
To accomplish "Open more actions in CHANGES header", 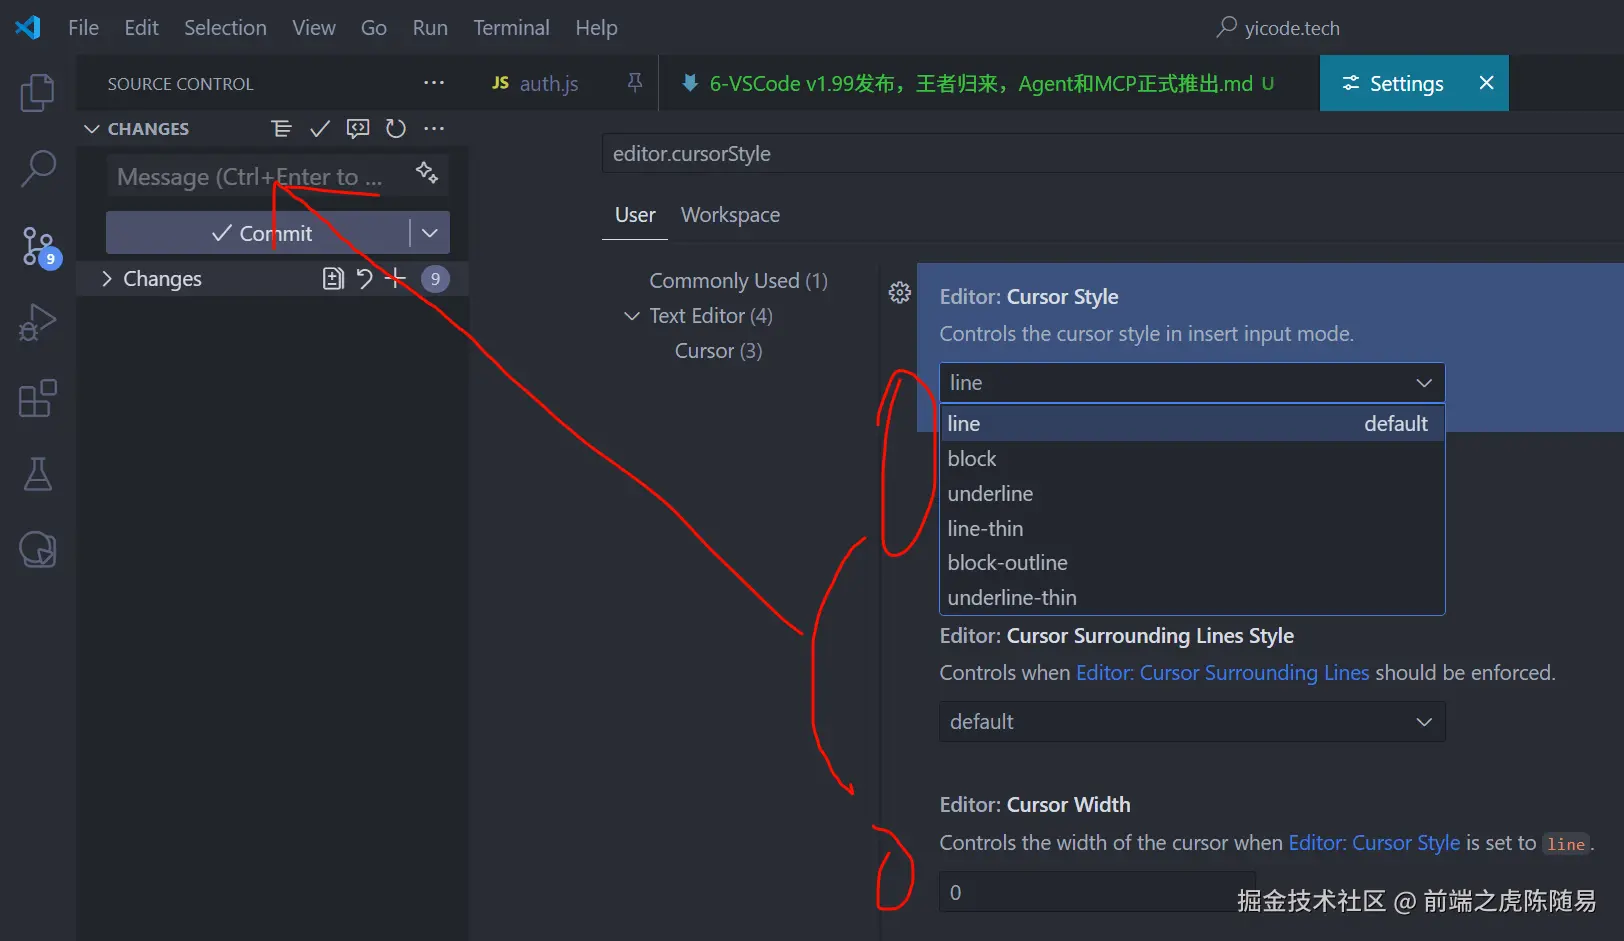I will [x=434, y=128].
